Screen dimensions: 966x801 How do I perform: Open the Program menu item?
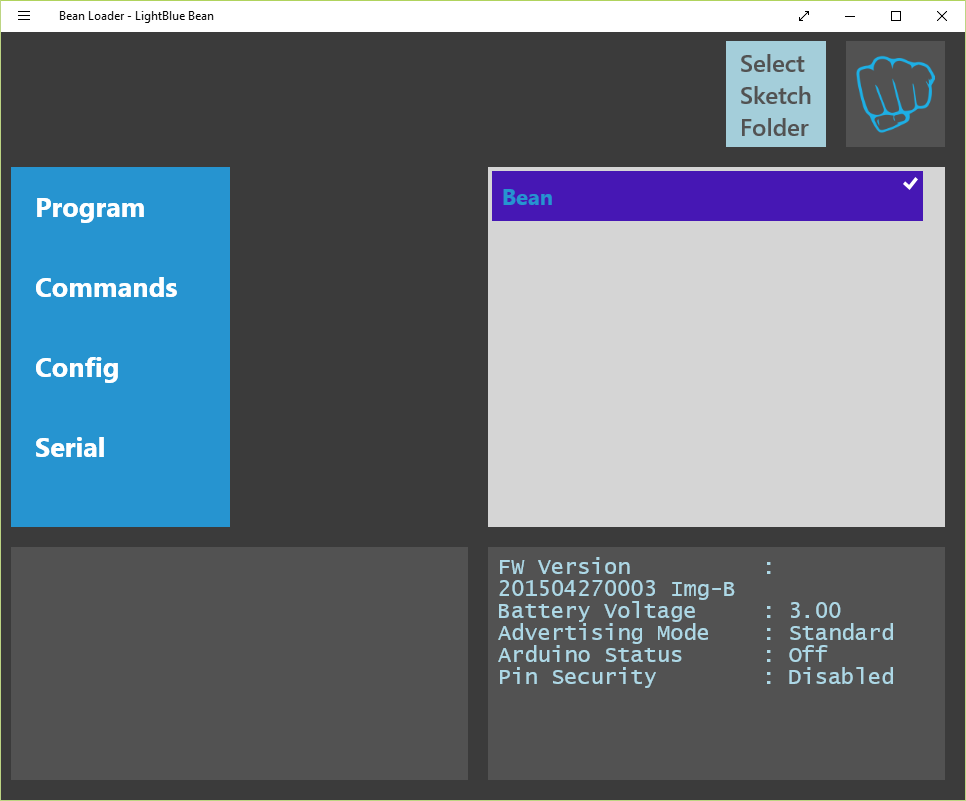point(90,208)
